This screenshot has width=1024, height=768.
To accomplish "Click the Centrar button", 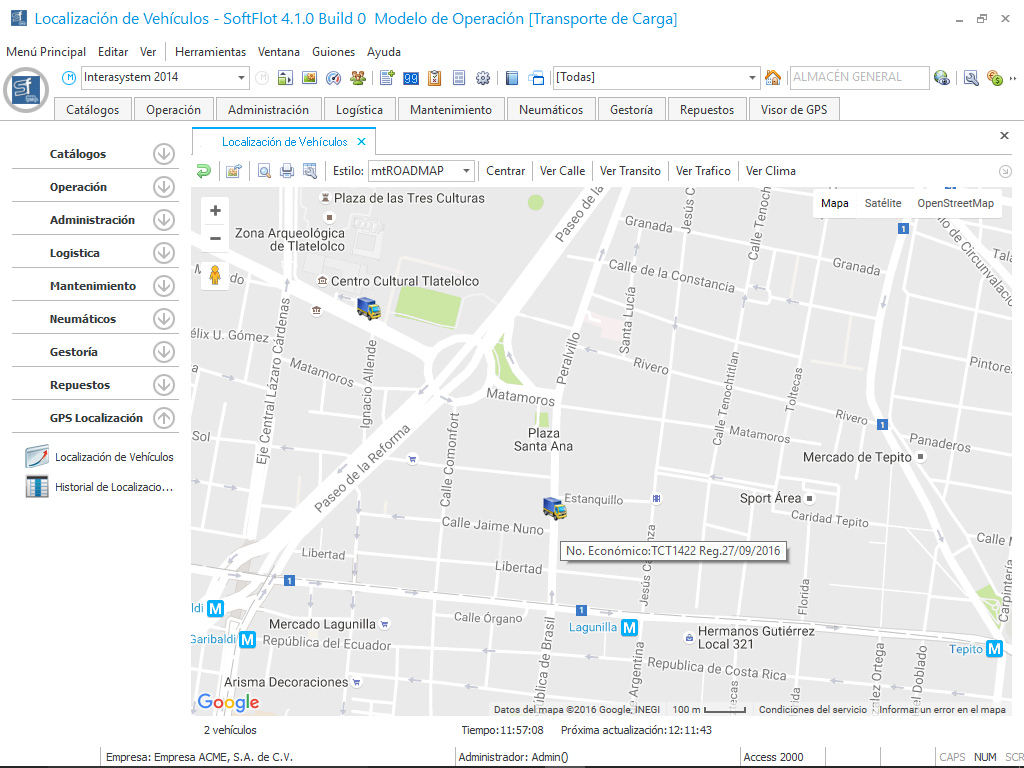I will click(x=505, y=171).
